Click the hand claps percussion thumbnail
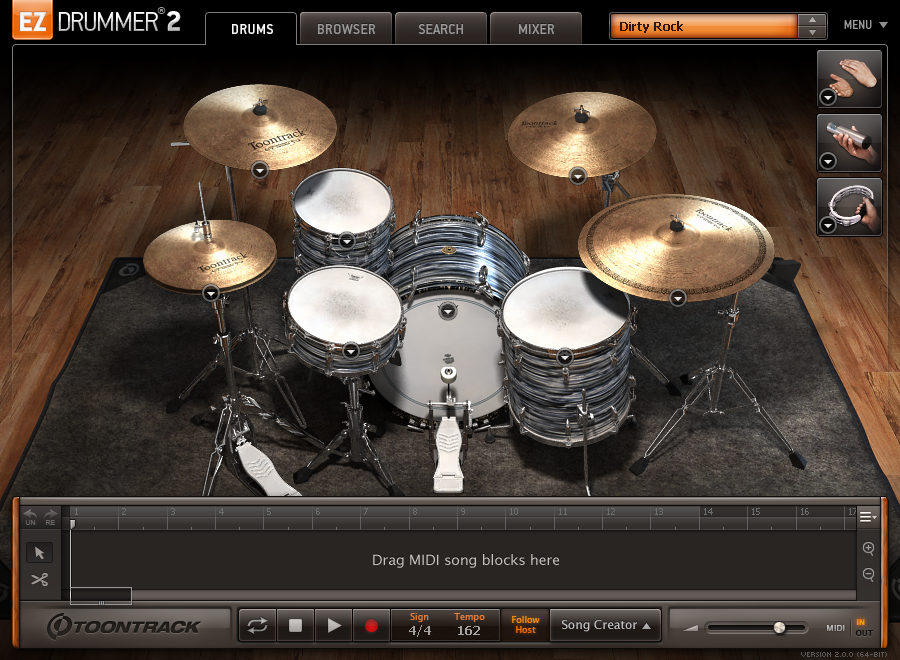 pos(849,79)
